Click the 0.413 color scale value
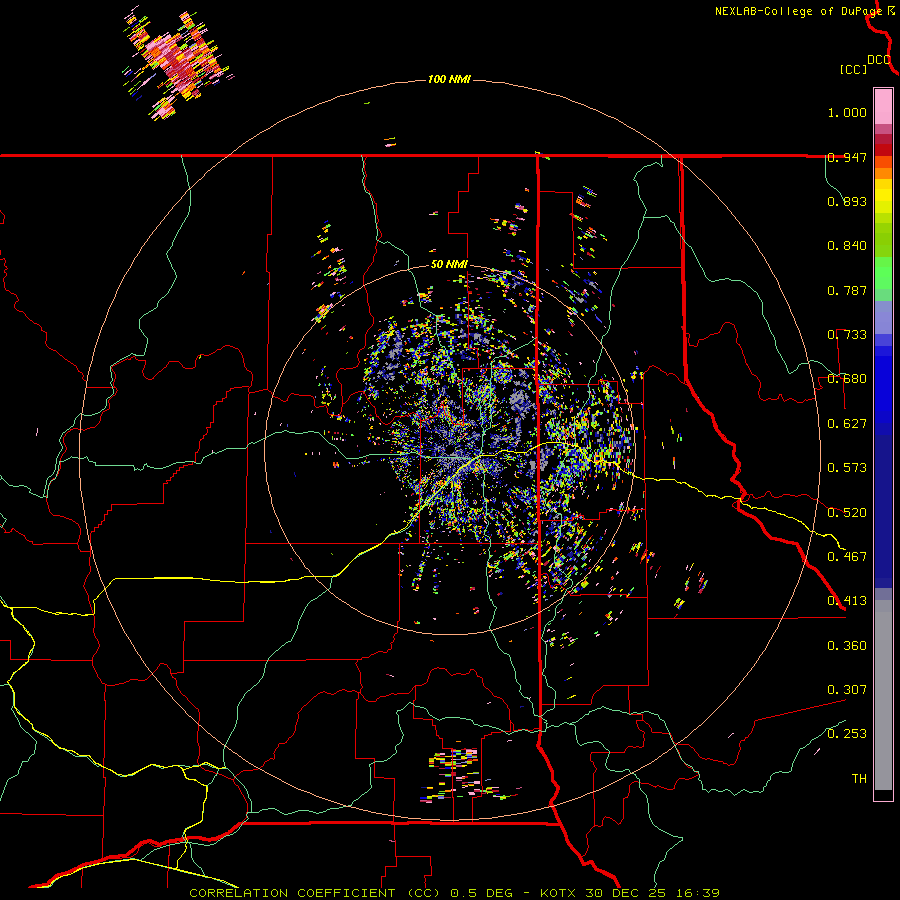Image resolution: width=900 pixels, height=900 pixels. (x=847, y=601)
